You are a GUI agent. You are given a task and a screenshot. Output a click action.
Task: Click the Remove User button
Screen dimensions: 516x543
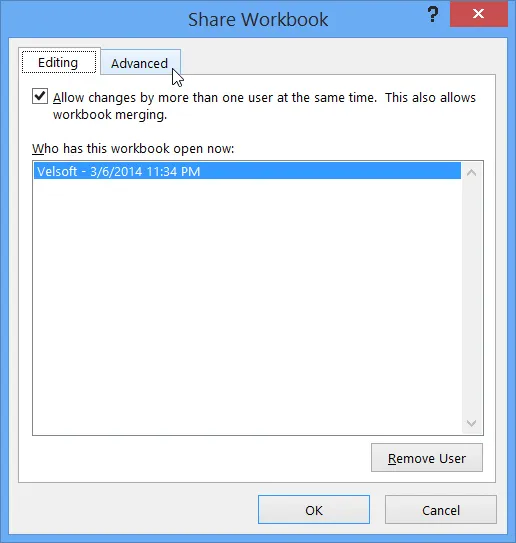pos(427,458)
